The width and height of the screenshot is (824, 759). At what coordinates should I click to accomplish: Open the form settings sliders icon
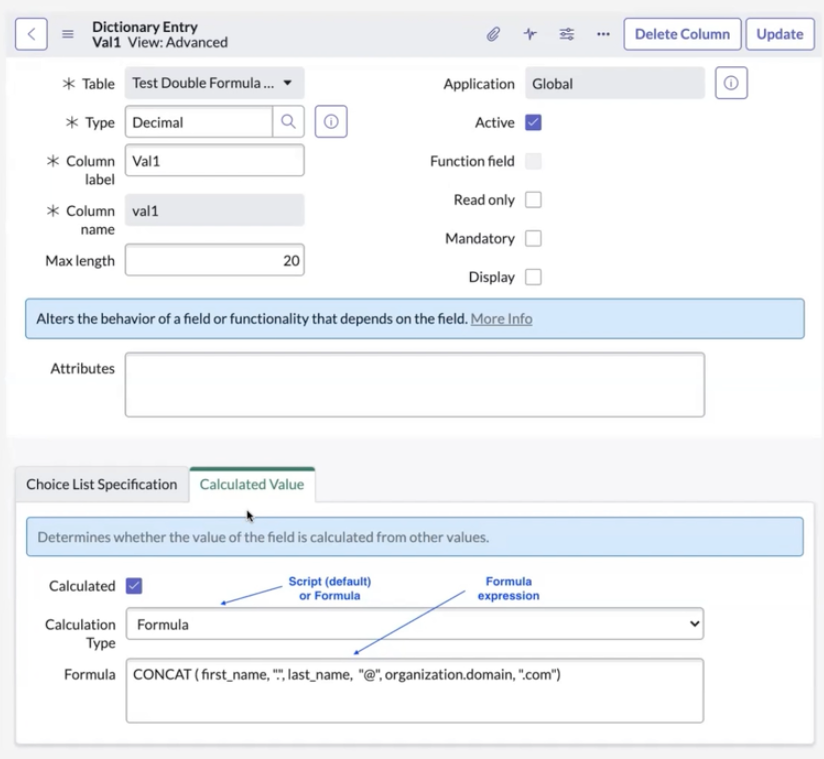click(x=566, y=33)
